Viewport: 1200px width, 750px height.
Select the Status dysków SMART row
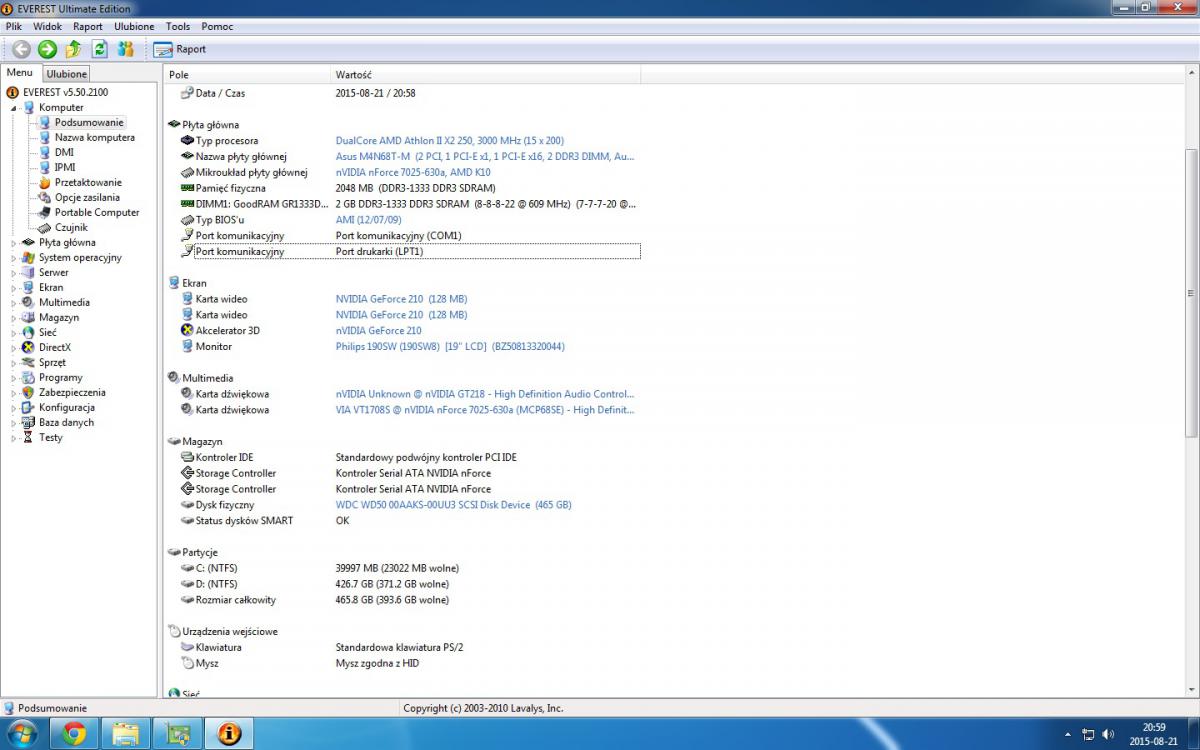coord(410,521)
